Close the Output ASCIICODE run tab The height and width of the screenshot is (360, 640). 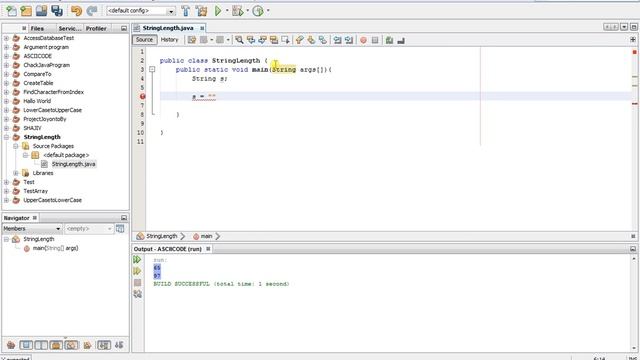point(208,249)
